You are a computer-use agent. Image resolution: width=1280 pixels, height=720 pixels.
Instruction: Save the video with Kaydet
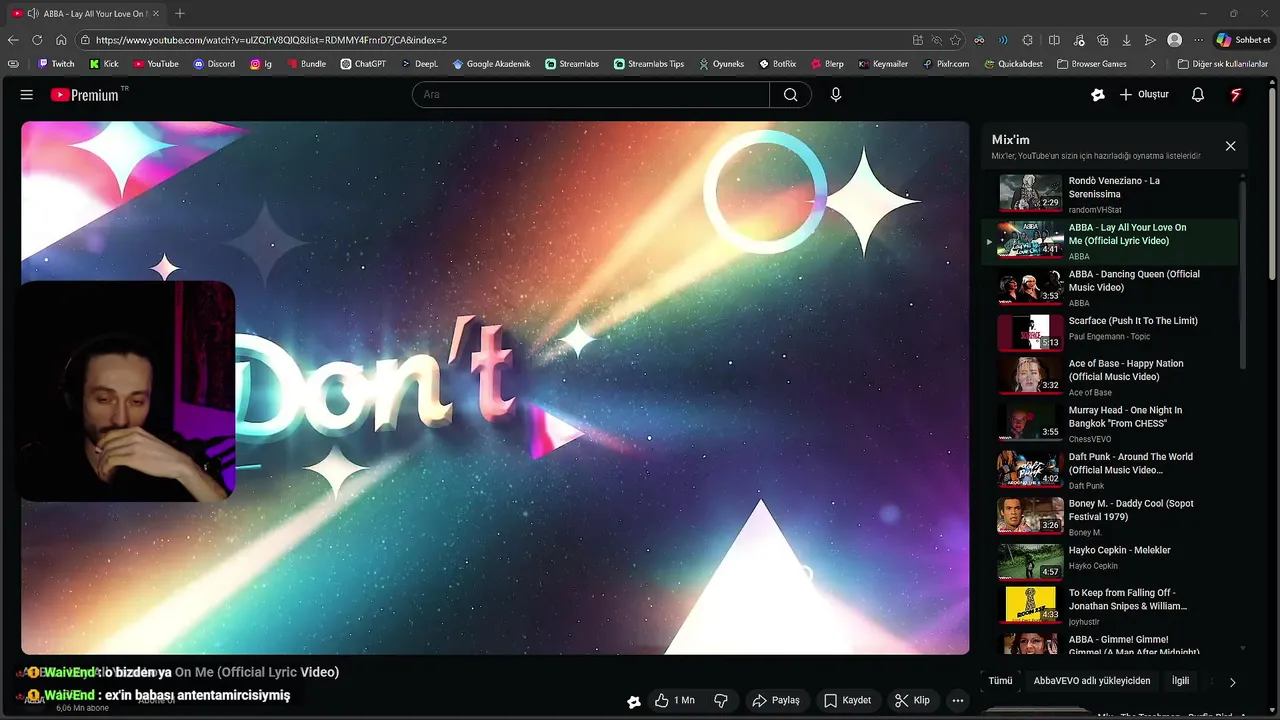pos(848,701)
